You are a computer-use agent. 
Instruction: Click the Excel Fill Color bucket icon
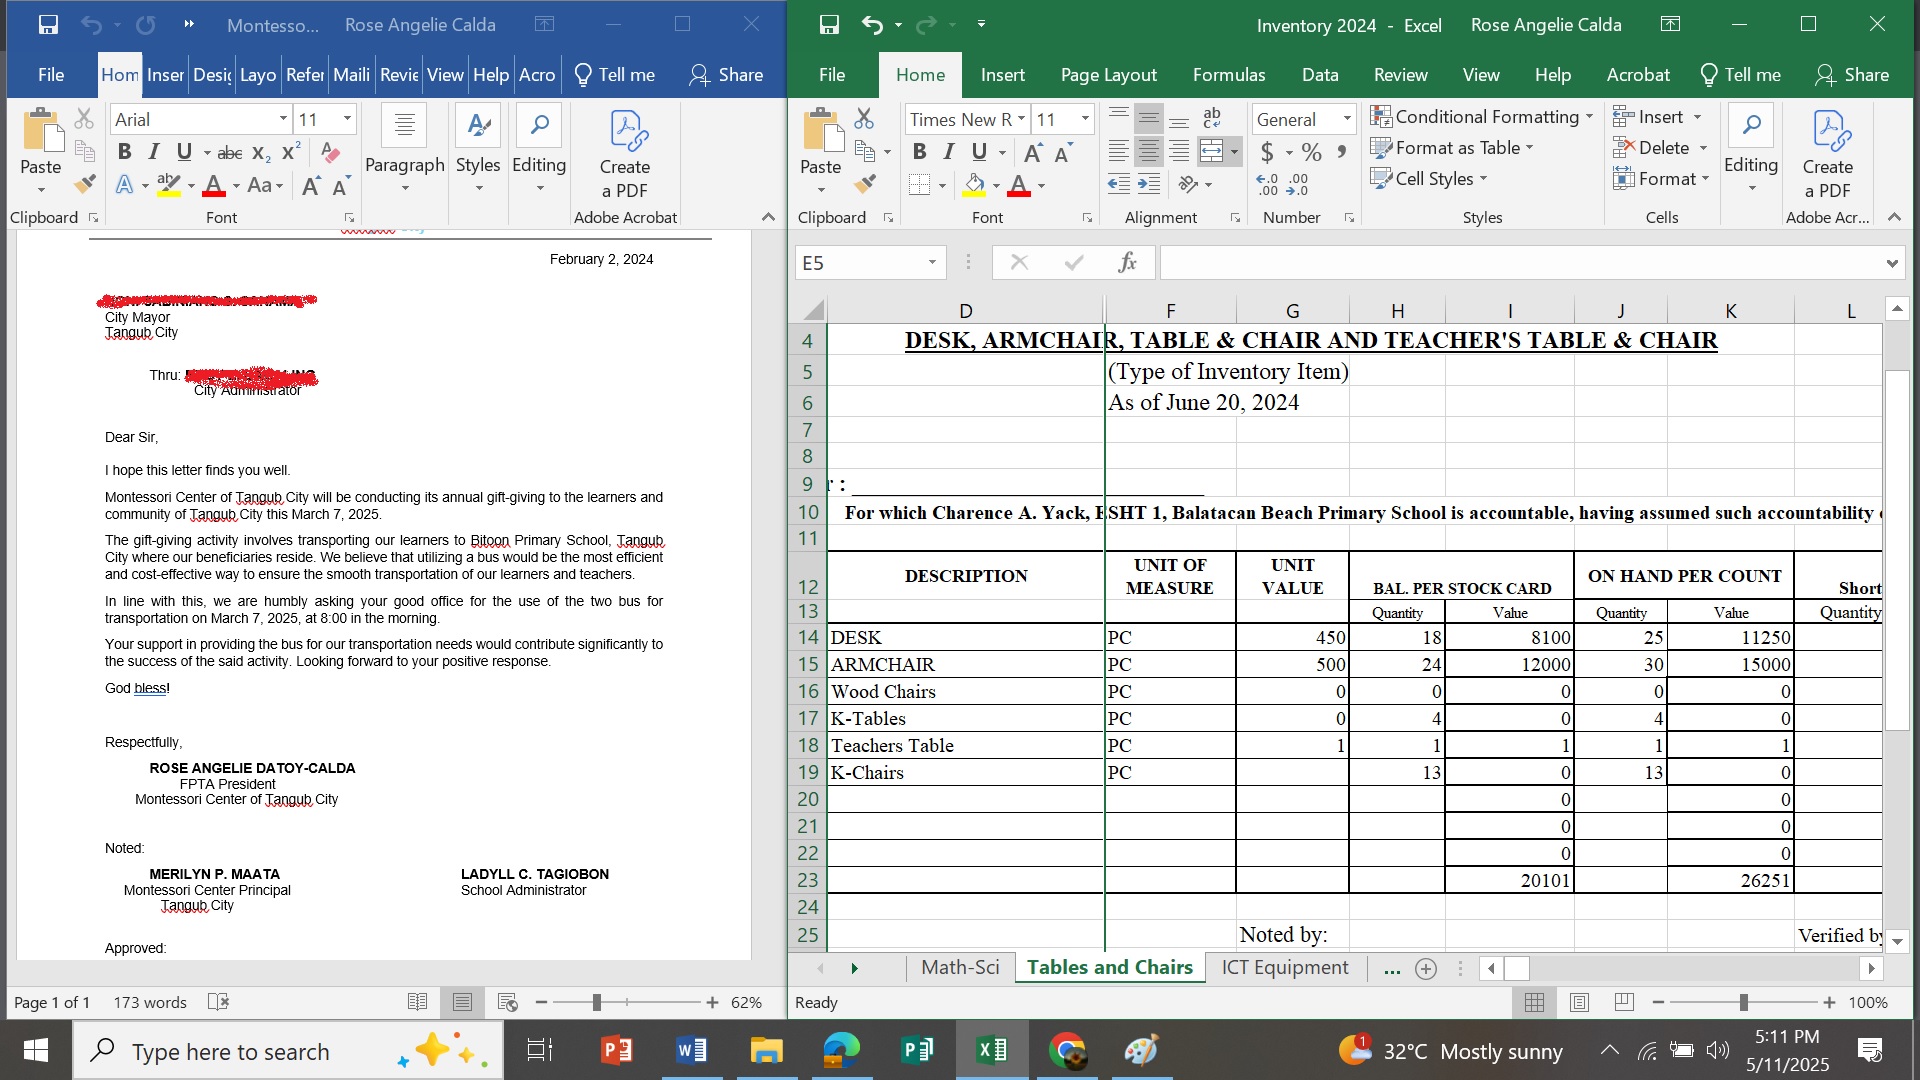pos(974,185)
